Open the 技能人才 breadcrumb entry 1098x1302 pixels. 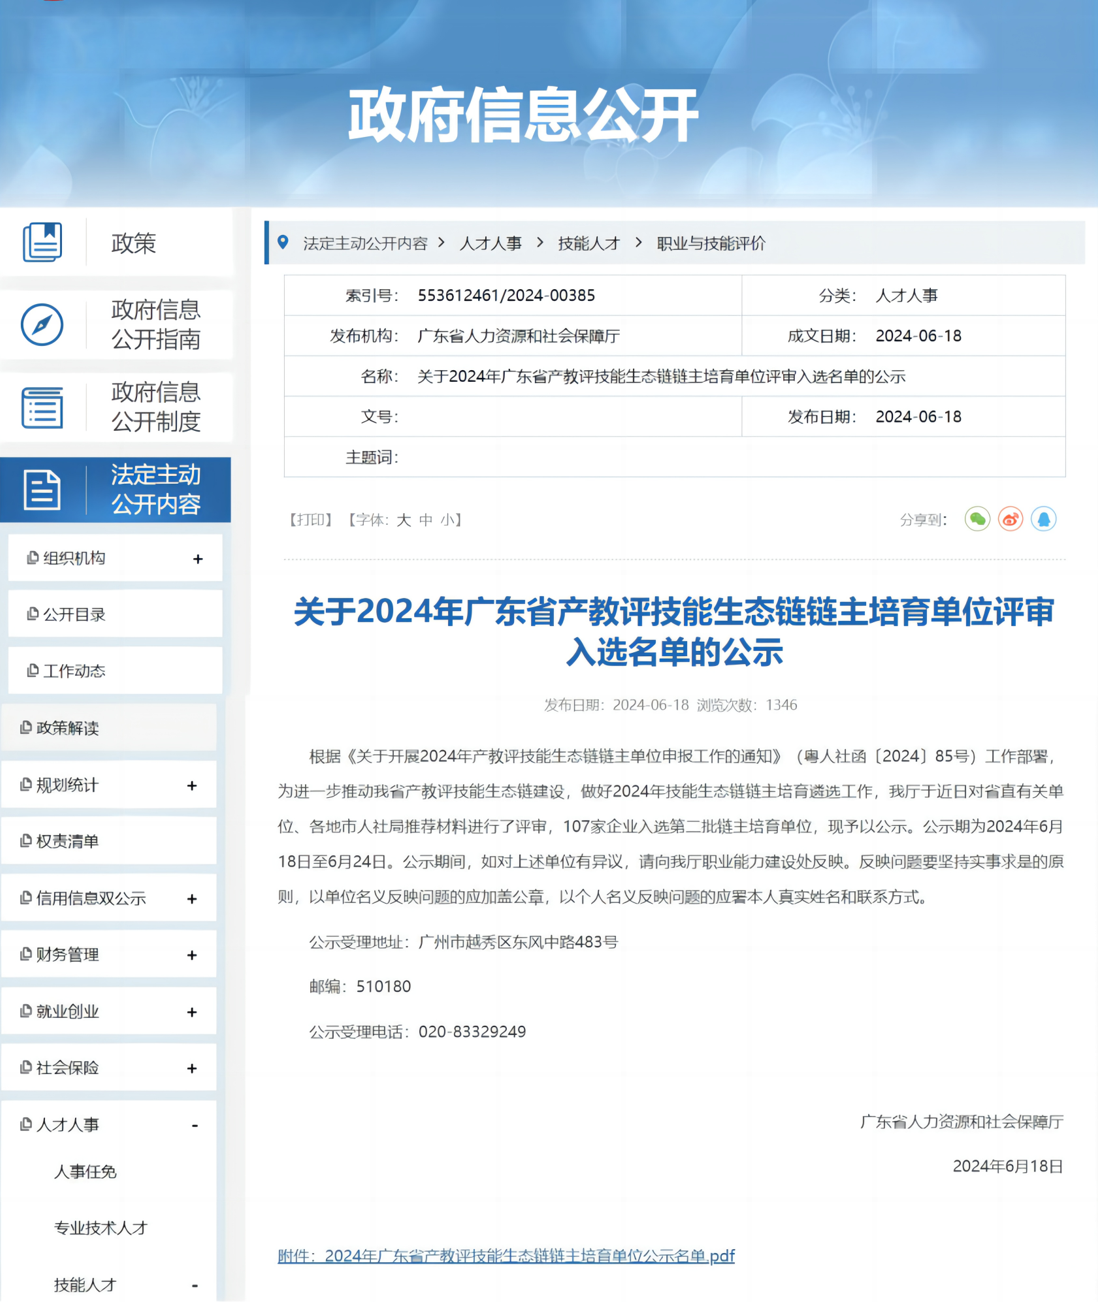(590, 243)
